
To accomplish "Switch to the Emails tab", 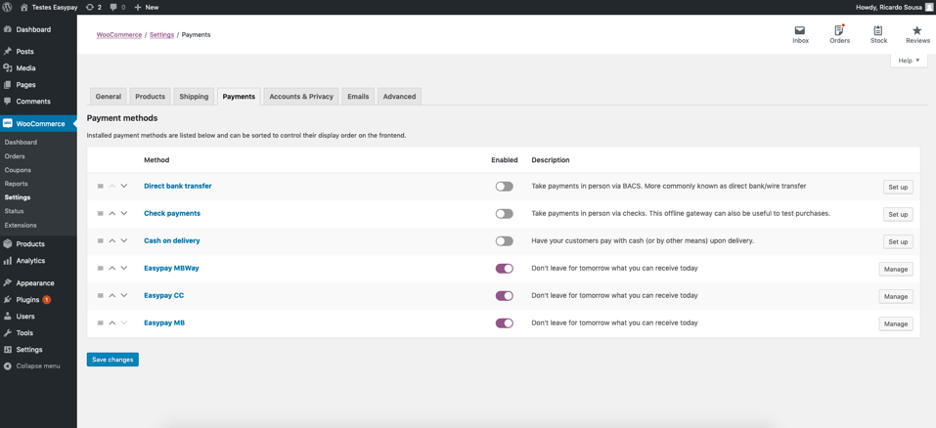I will [358, 96].
